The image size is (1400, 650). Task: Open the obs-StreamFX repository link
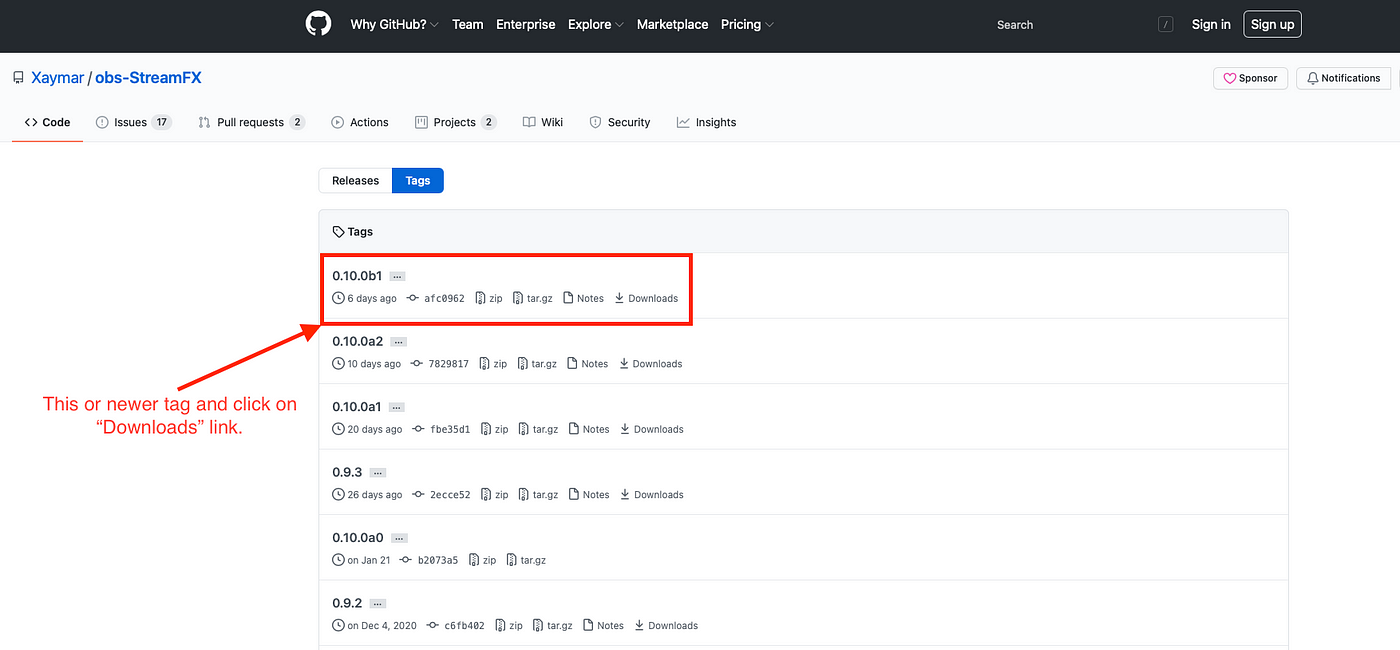148,77
